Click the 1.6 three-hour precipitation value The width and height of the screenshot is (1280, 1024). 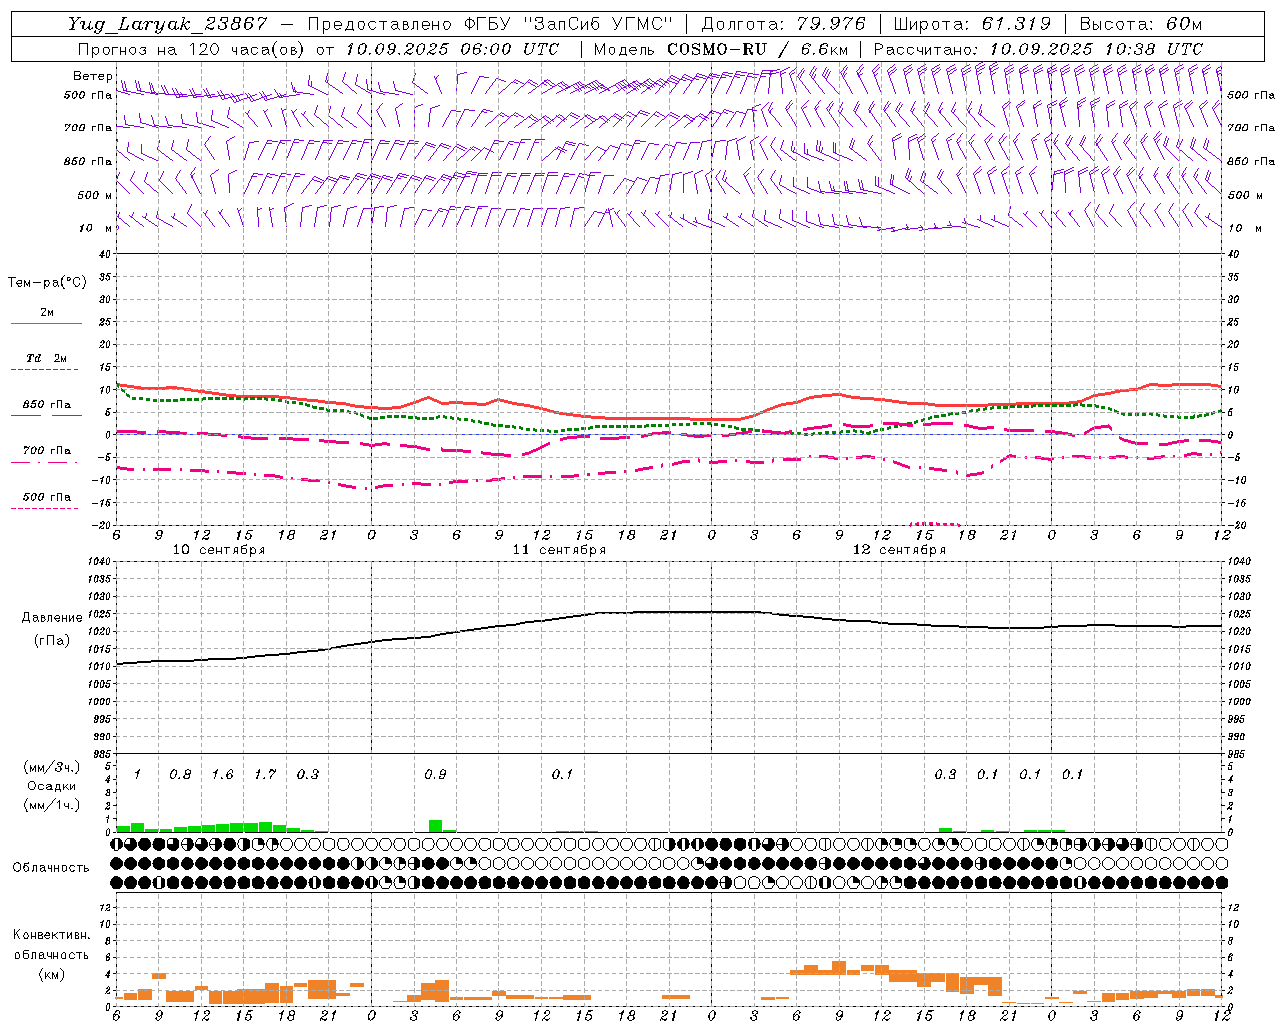click(222, 775)
